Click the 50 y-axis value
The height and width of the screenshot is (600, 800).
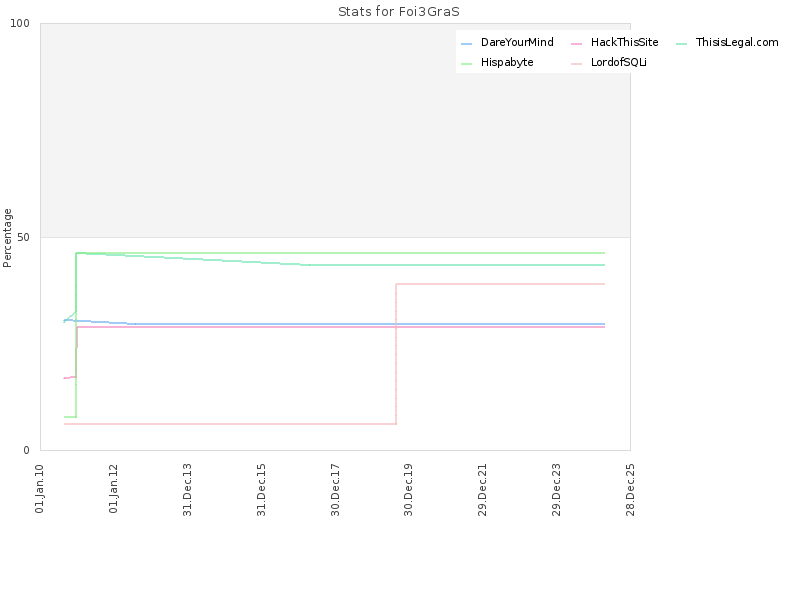coord(23,237)
